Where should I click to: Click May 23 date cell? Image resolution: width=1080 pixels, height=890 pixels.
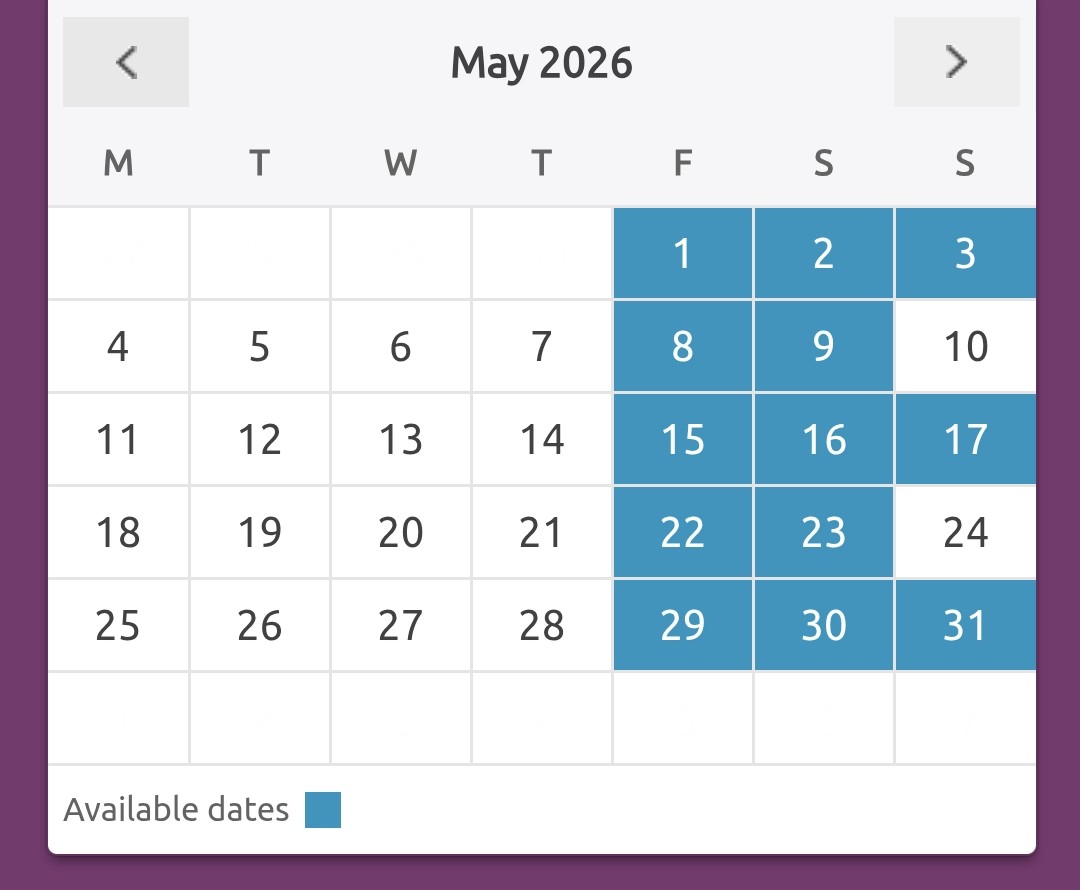(823, 533)
